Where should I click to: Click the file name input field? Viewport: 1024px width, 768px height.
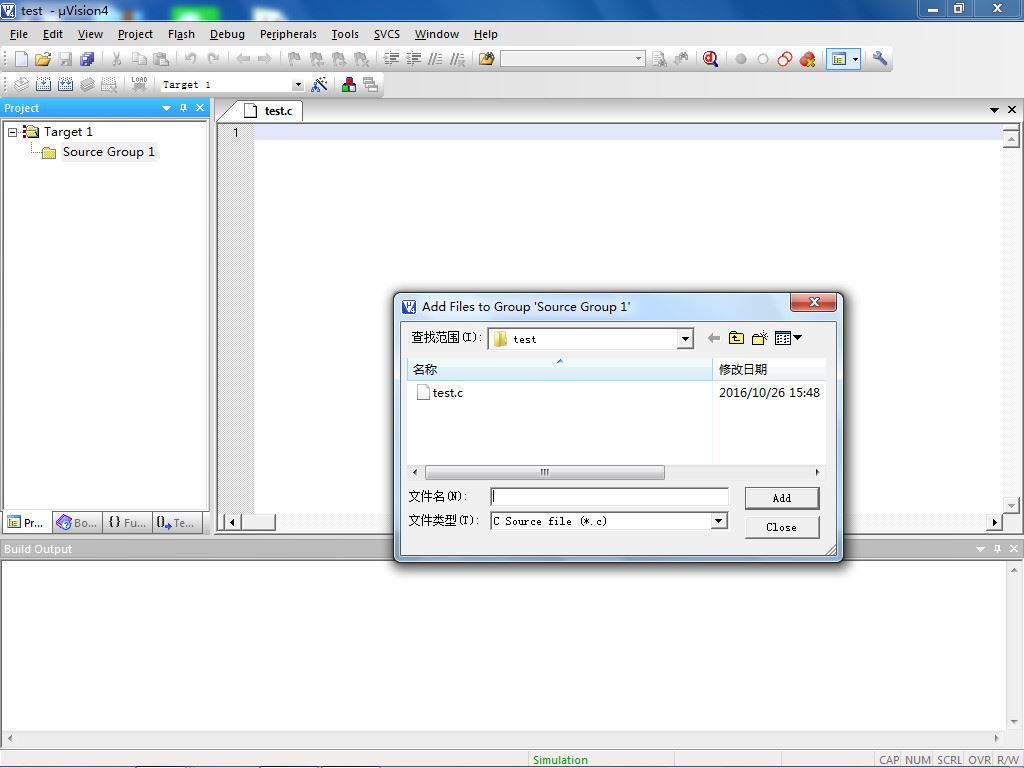click(x=609, y=497)
